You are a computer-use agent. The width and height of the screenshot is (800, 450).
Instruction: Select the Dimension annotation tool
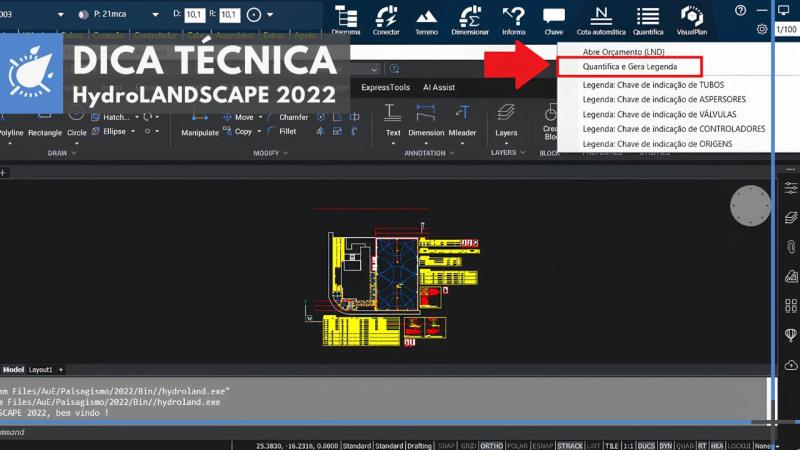click(426, 120)
